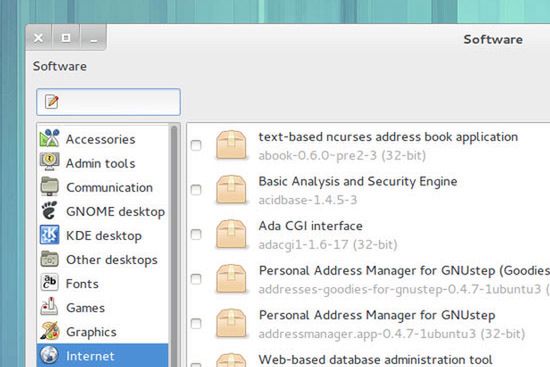Open the Games joystick icon
The height and width of the screenshot is (367, 550).
pyautogui.click(x=49, y=306)
